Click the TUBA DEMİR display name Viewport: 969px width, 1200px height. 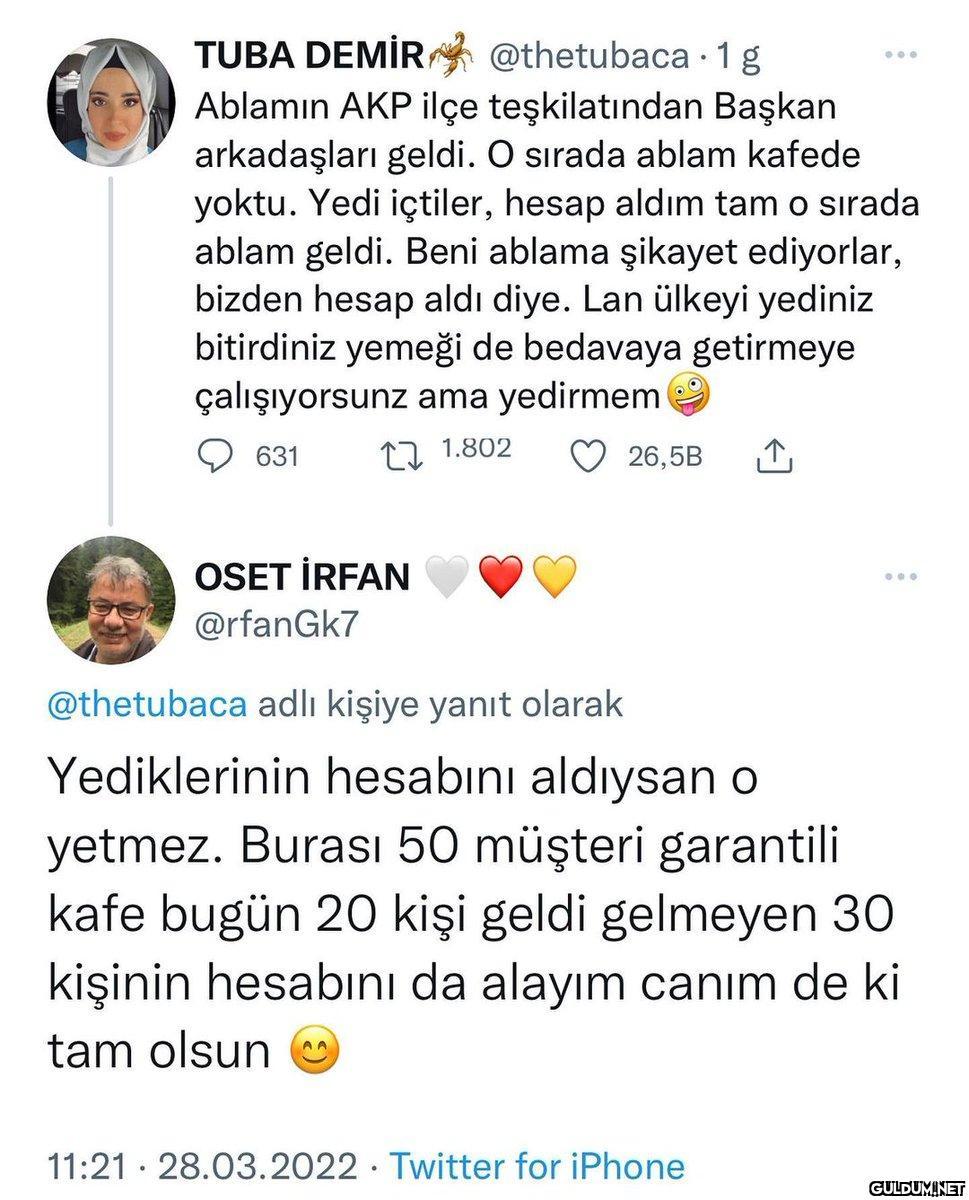(310, 57)
